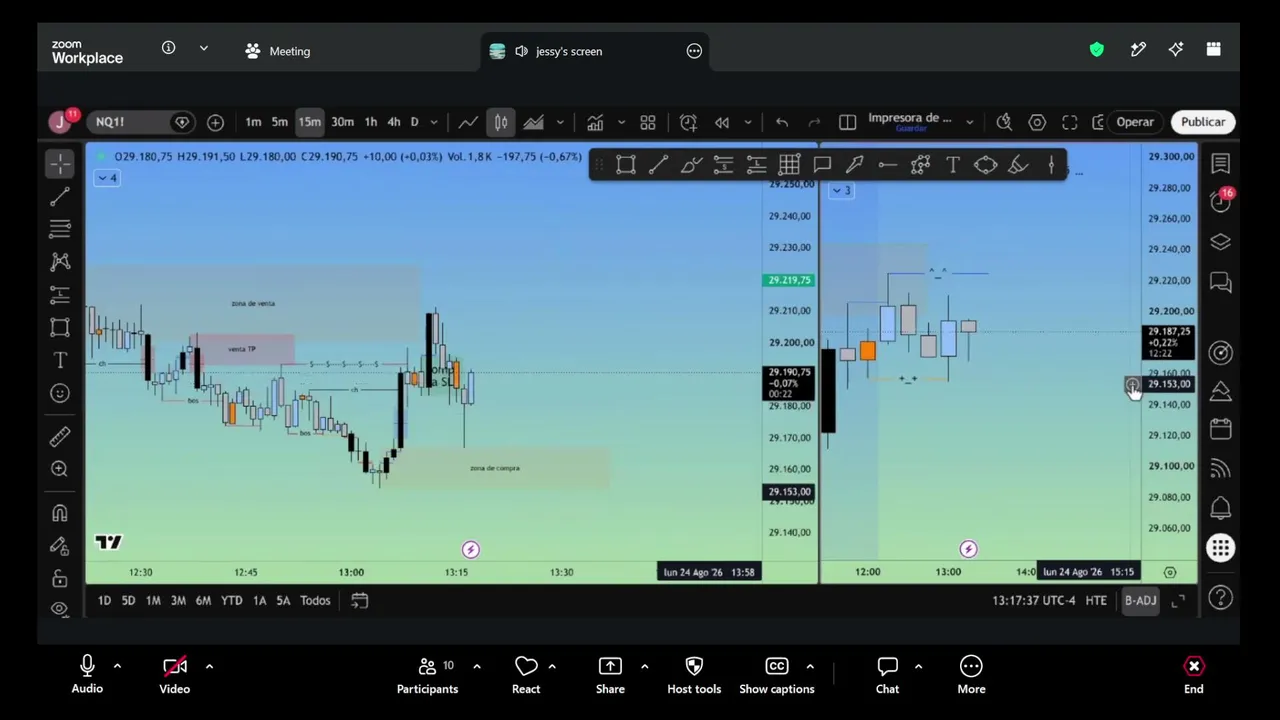Select the candlestick chart style
This screenshot has height=720, width=1280.
[501, 122]
